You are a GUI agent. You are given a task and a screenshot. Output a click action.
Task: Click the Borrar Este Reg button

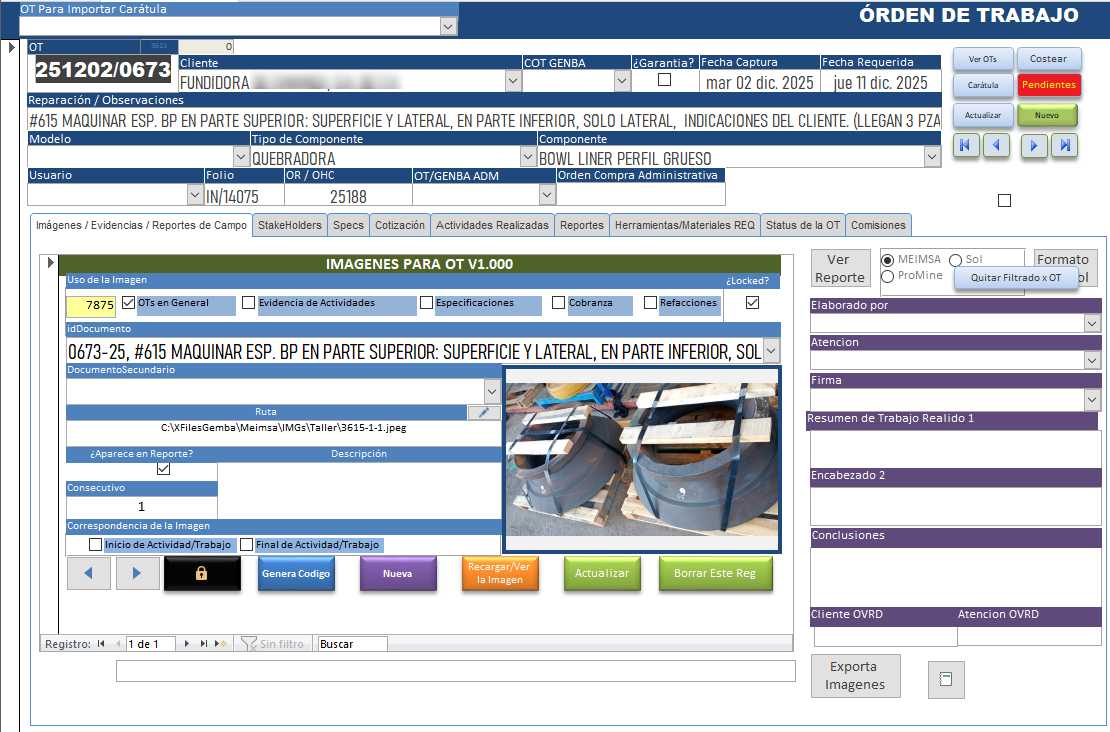pos(715,574)
